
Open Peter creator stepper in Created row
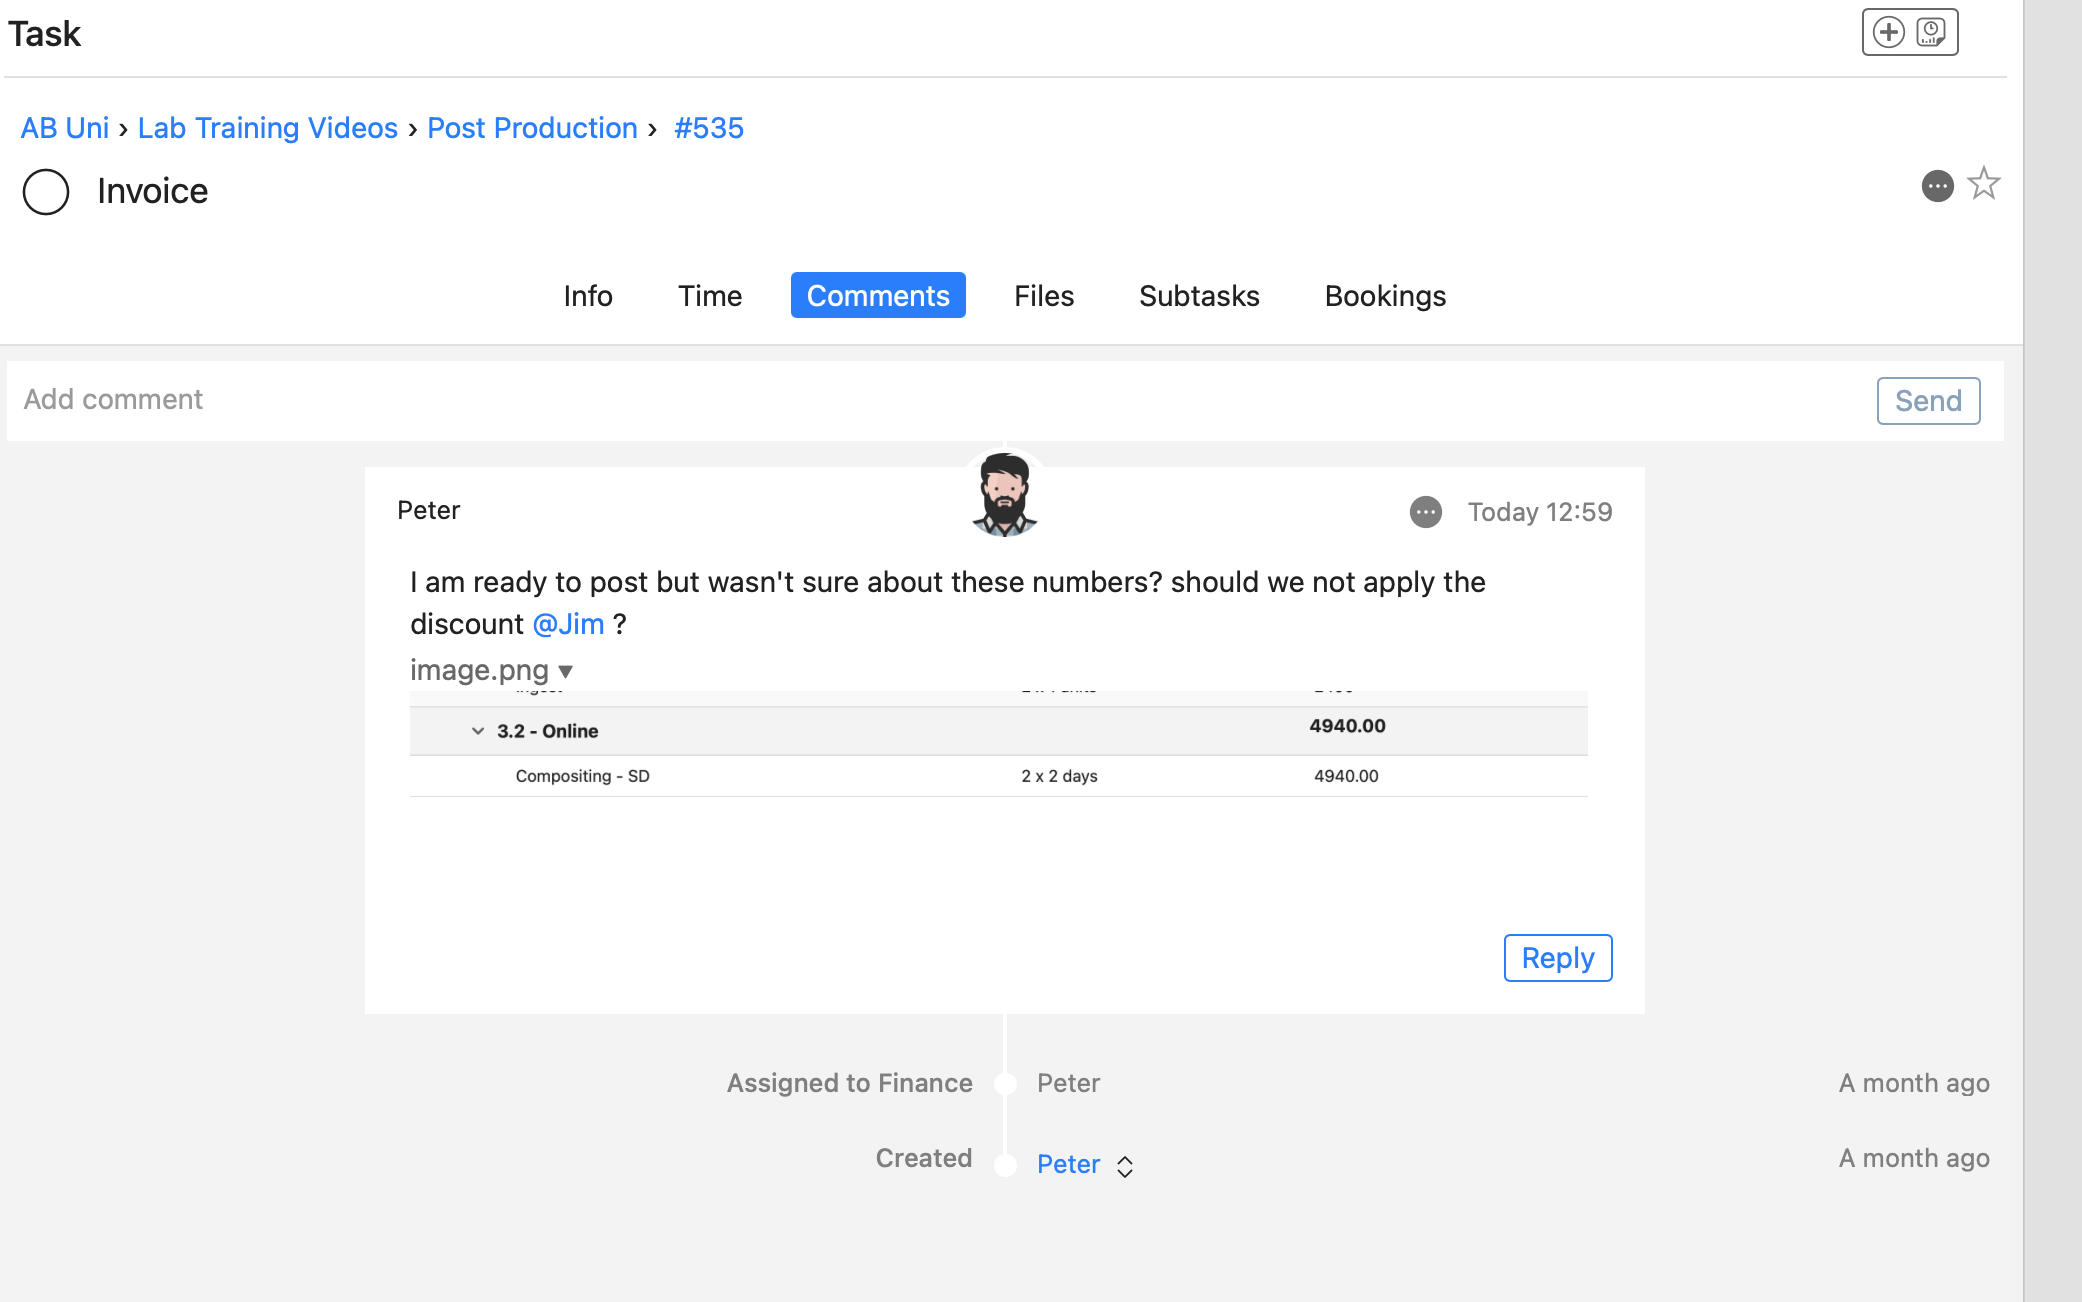tap(1125, 1166)
